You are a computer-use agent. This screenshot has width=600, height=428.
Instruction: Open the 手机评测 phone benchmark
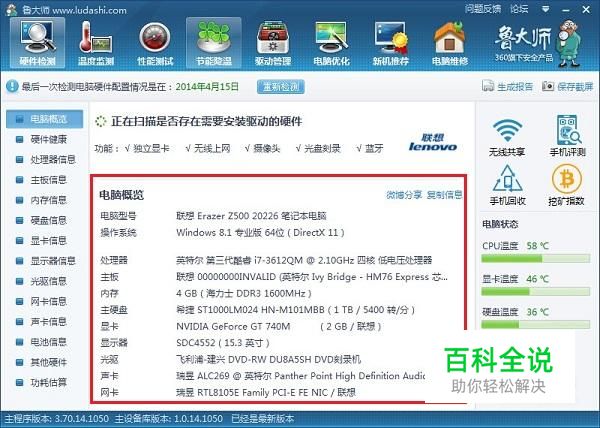567,136
